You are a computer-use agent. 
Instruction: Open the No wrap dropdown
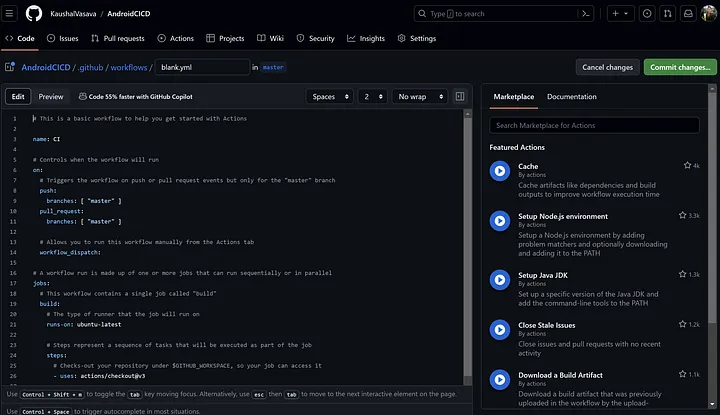420,96
